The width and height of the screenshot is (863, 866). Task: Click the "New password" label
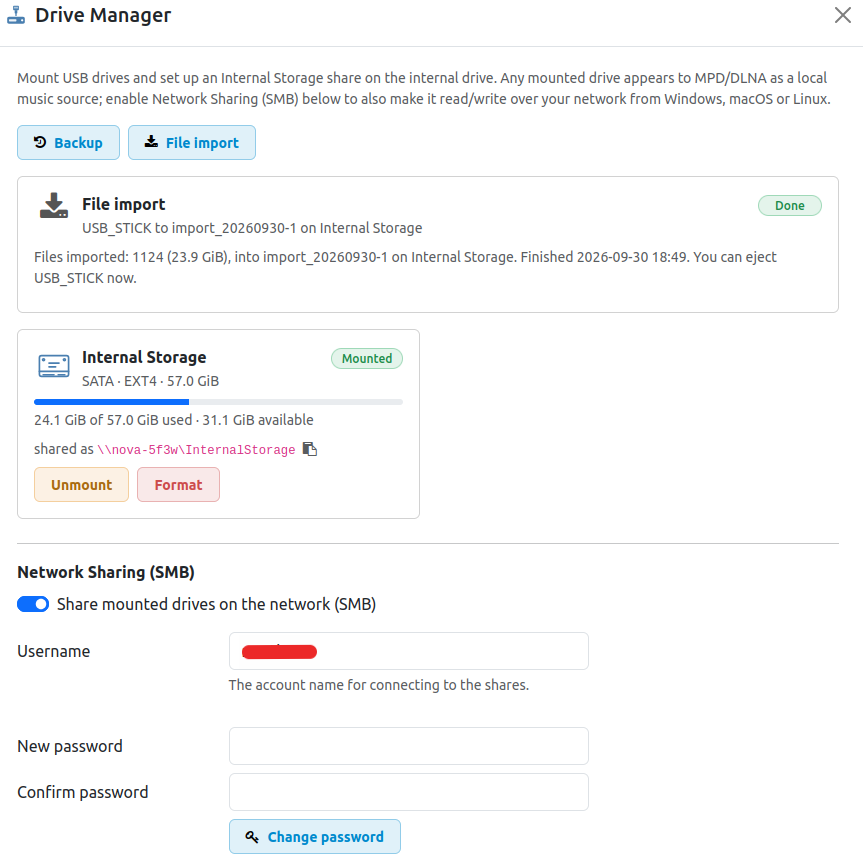tap(70, 746)
